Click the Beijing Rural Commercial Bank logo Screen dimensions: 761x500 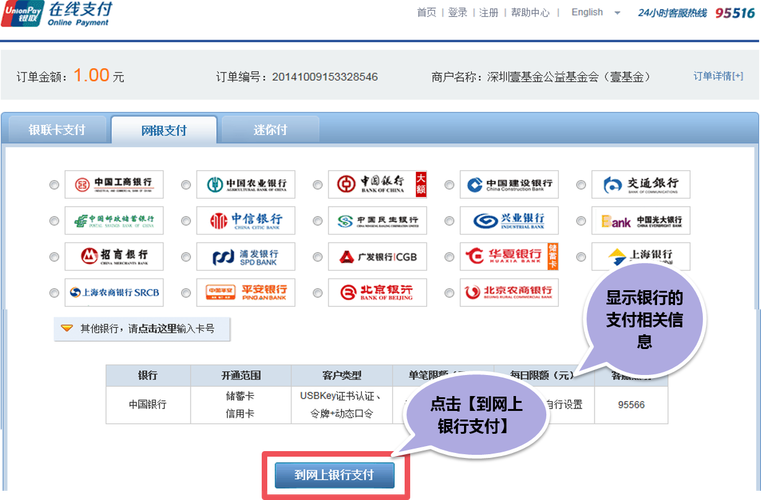pyautogui.click(x=509, y=292)
